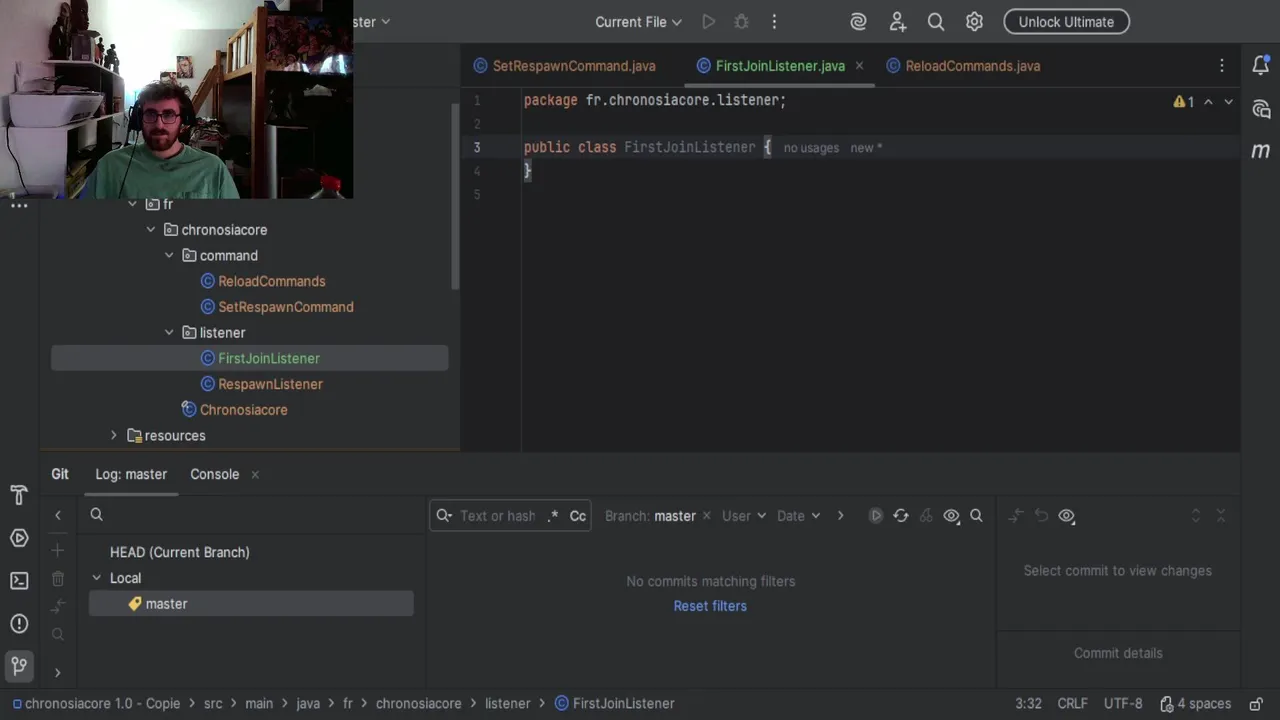
Task: Go to the next highlighted problem arrow
Action: 1229,102
